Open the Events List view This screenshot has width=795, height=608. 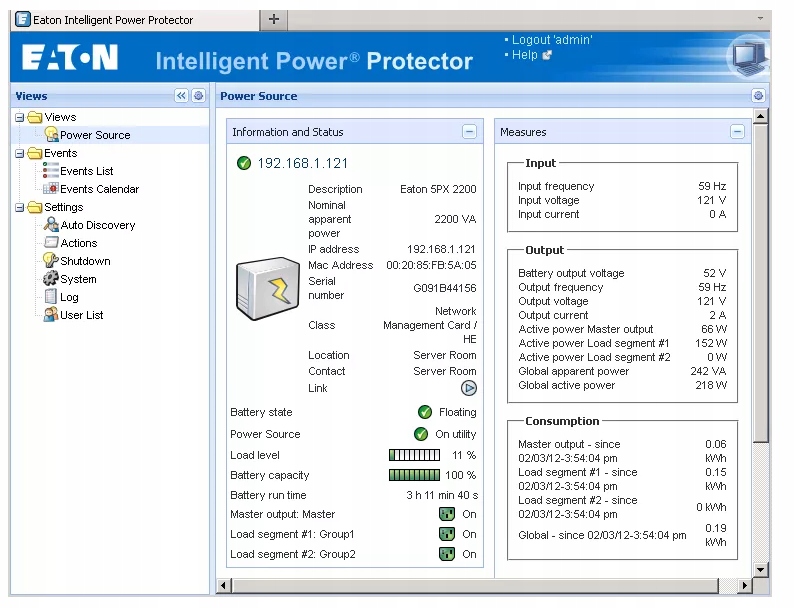[x=87, y=171]
